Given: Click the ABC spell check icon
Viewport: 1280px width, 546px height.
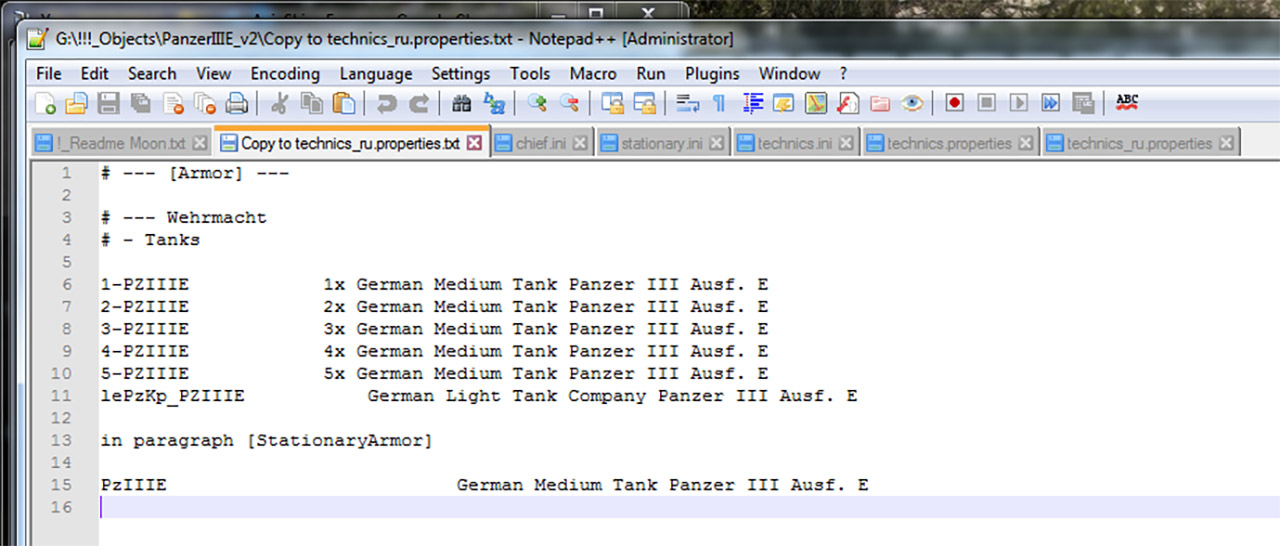Looking at the screenshot, I should (1127, 103).
